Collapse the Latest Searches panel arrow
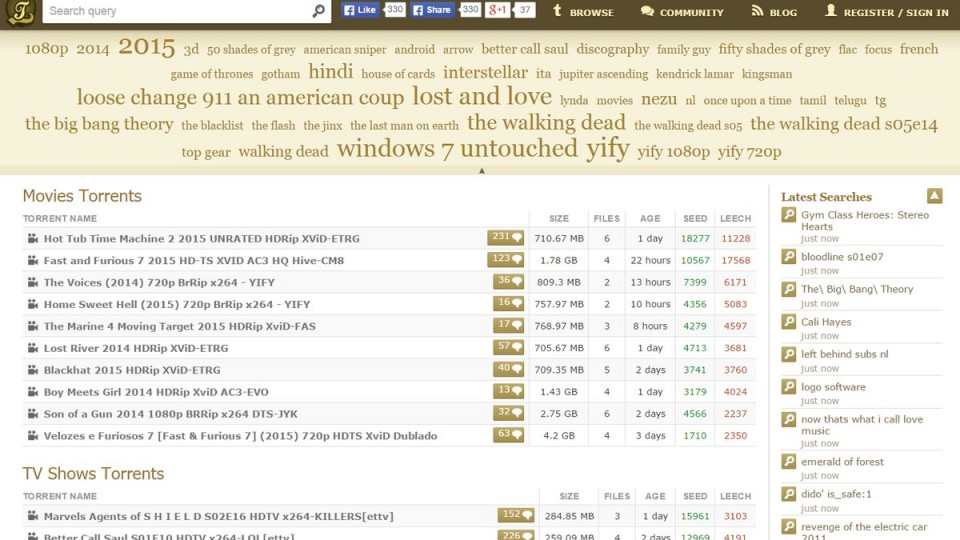960x540 pixels. click(x=934, y=196)
